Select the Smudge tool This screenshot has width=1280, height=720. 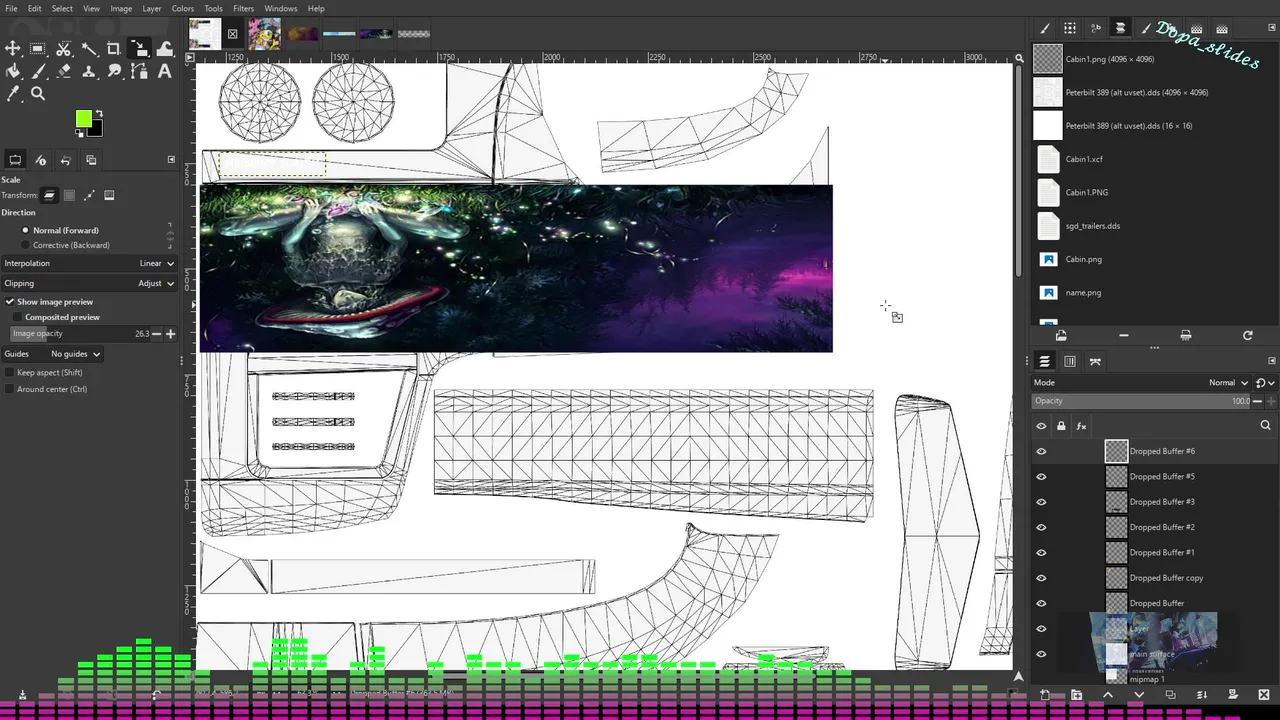tap(114, 71)
